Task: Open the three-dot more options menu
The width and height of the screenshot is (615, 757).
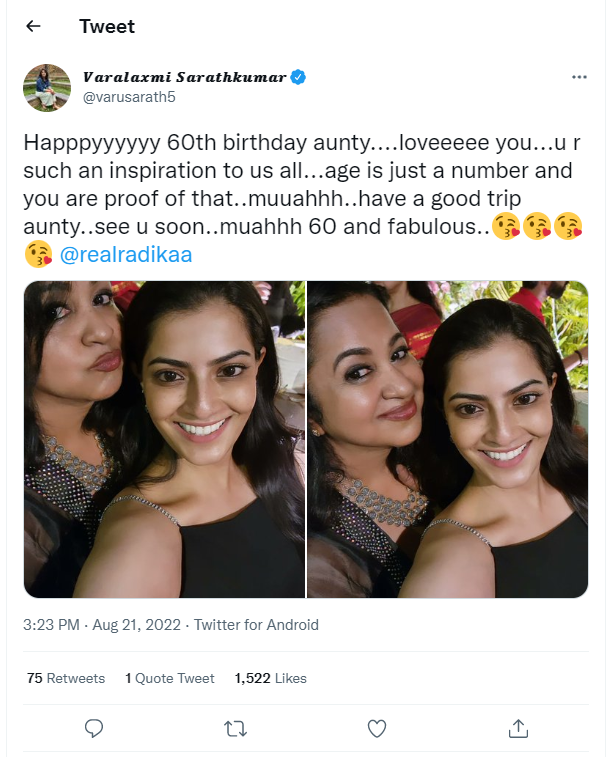Action: tap(579, 77)
